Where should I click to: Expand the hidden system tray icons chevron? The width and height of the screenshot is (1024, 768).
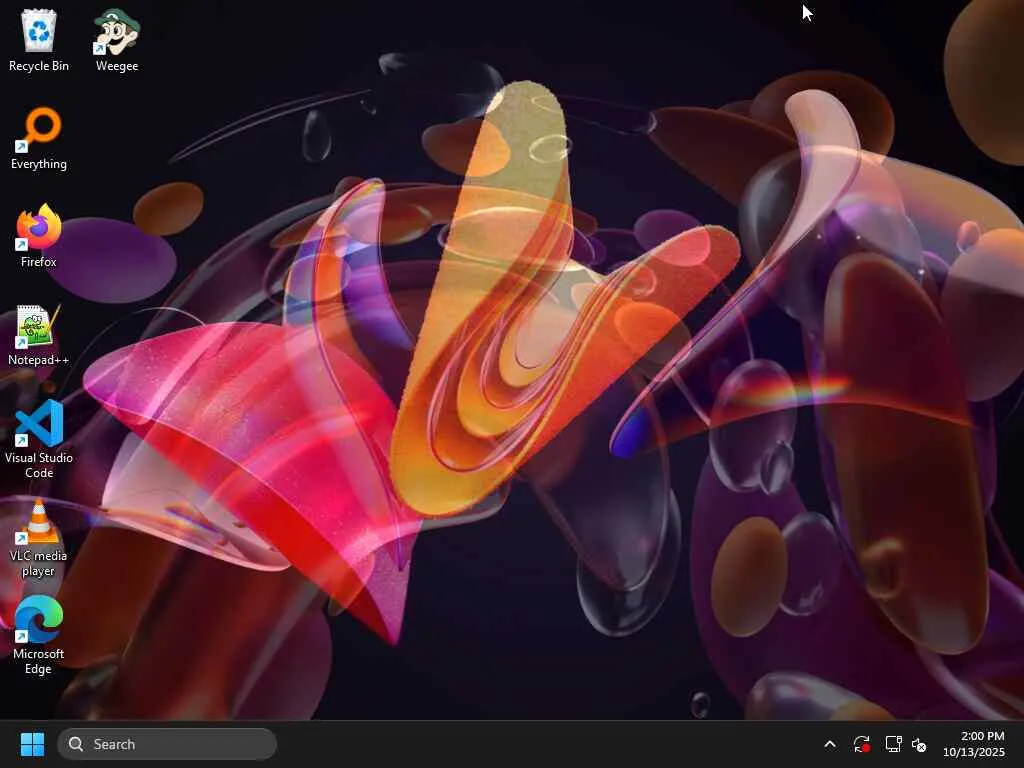click(x=829, y=744)
